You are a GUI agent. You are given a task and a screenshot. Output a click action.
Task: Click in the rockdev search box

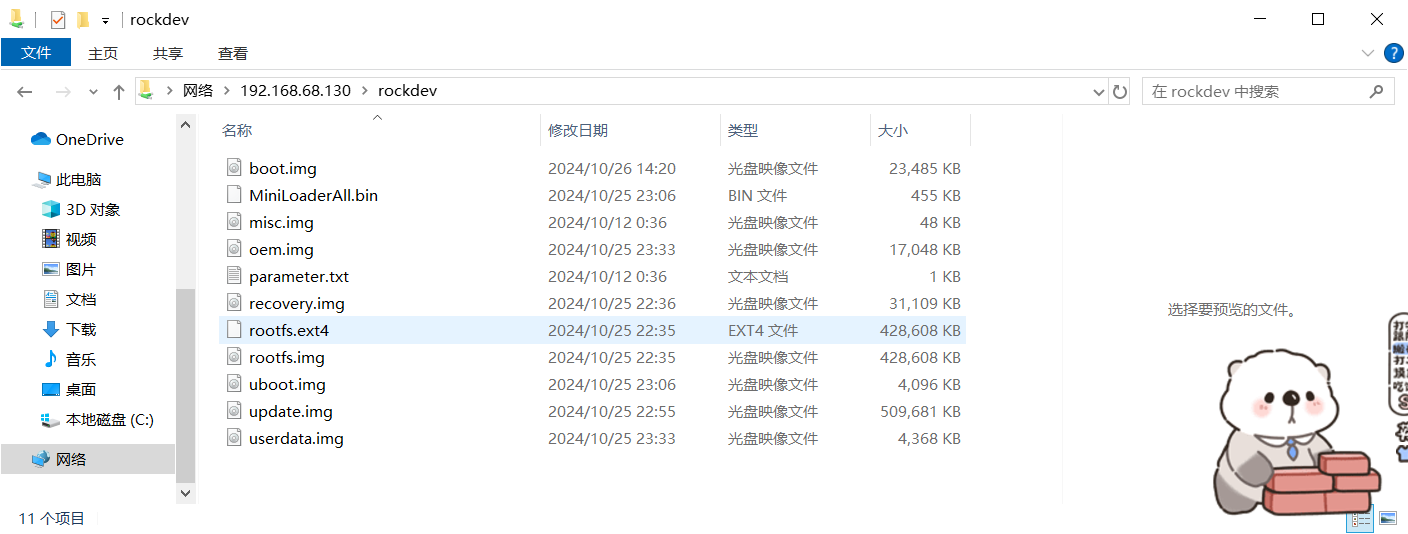(1255, 91)
